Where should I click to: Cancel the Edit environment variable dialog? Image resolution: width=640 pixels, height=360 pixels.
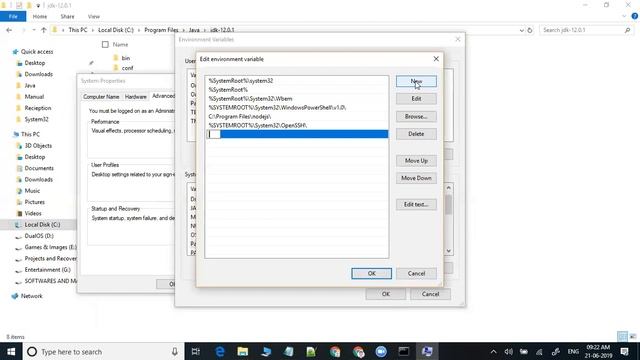point(416,273)
